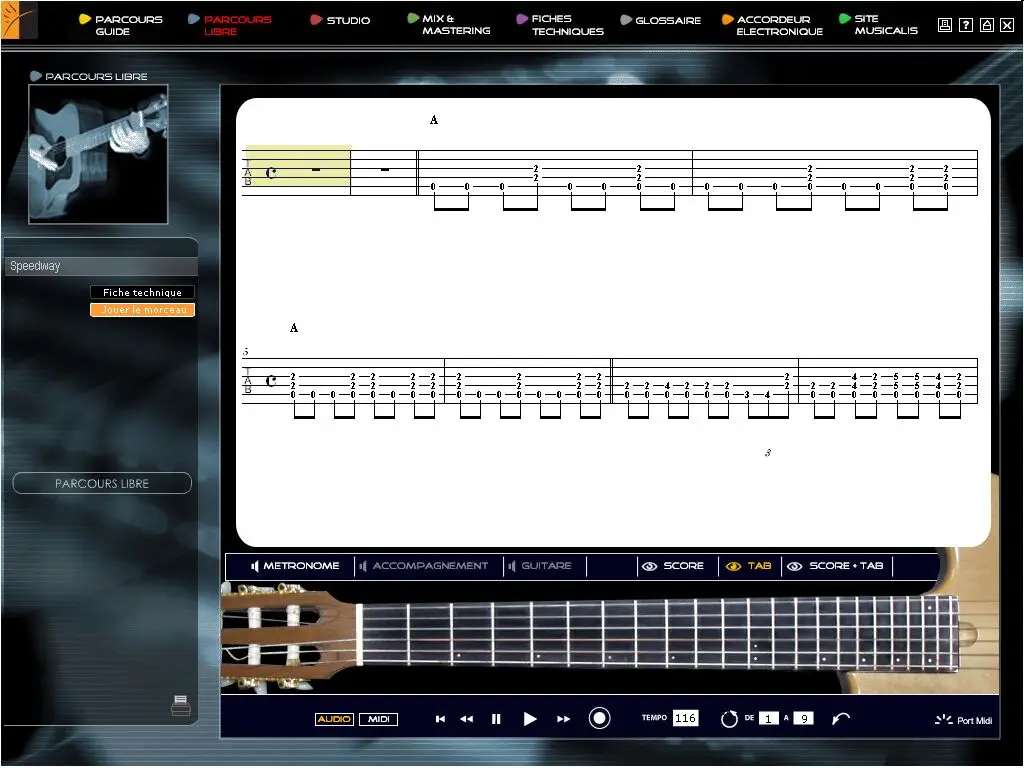Toggle the Metronome sound

pos(295,566)
